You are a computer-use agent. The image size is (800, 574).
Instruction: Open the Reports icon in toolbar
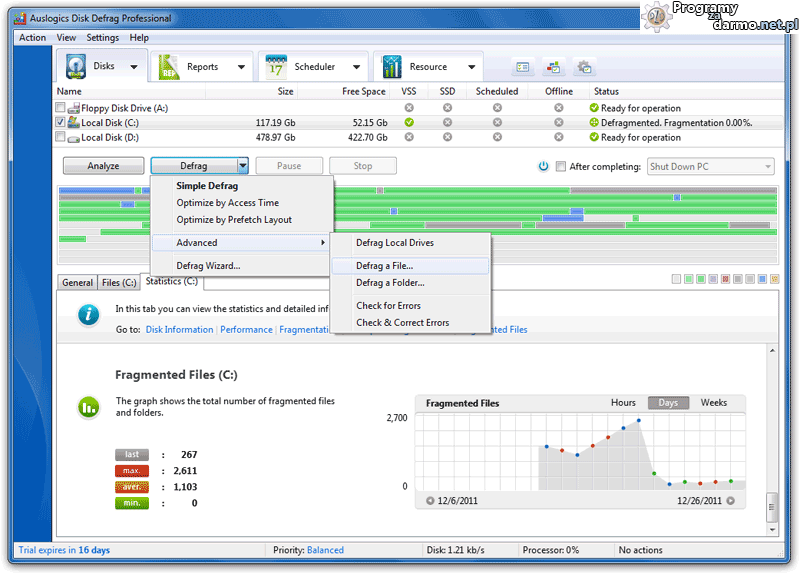[170, 67]
